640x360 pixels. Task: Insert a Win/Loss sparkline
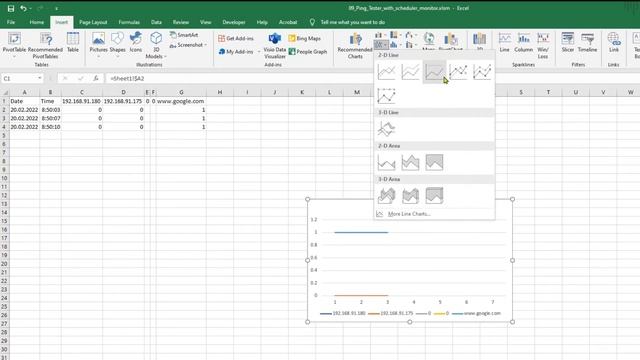pyautogui.click(x=543, y=45)
